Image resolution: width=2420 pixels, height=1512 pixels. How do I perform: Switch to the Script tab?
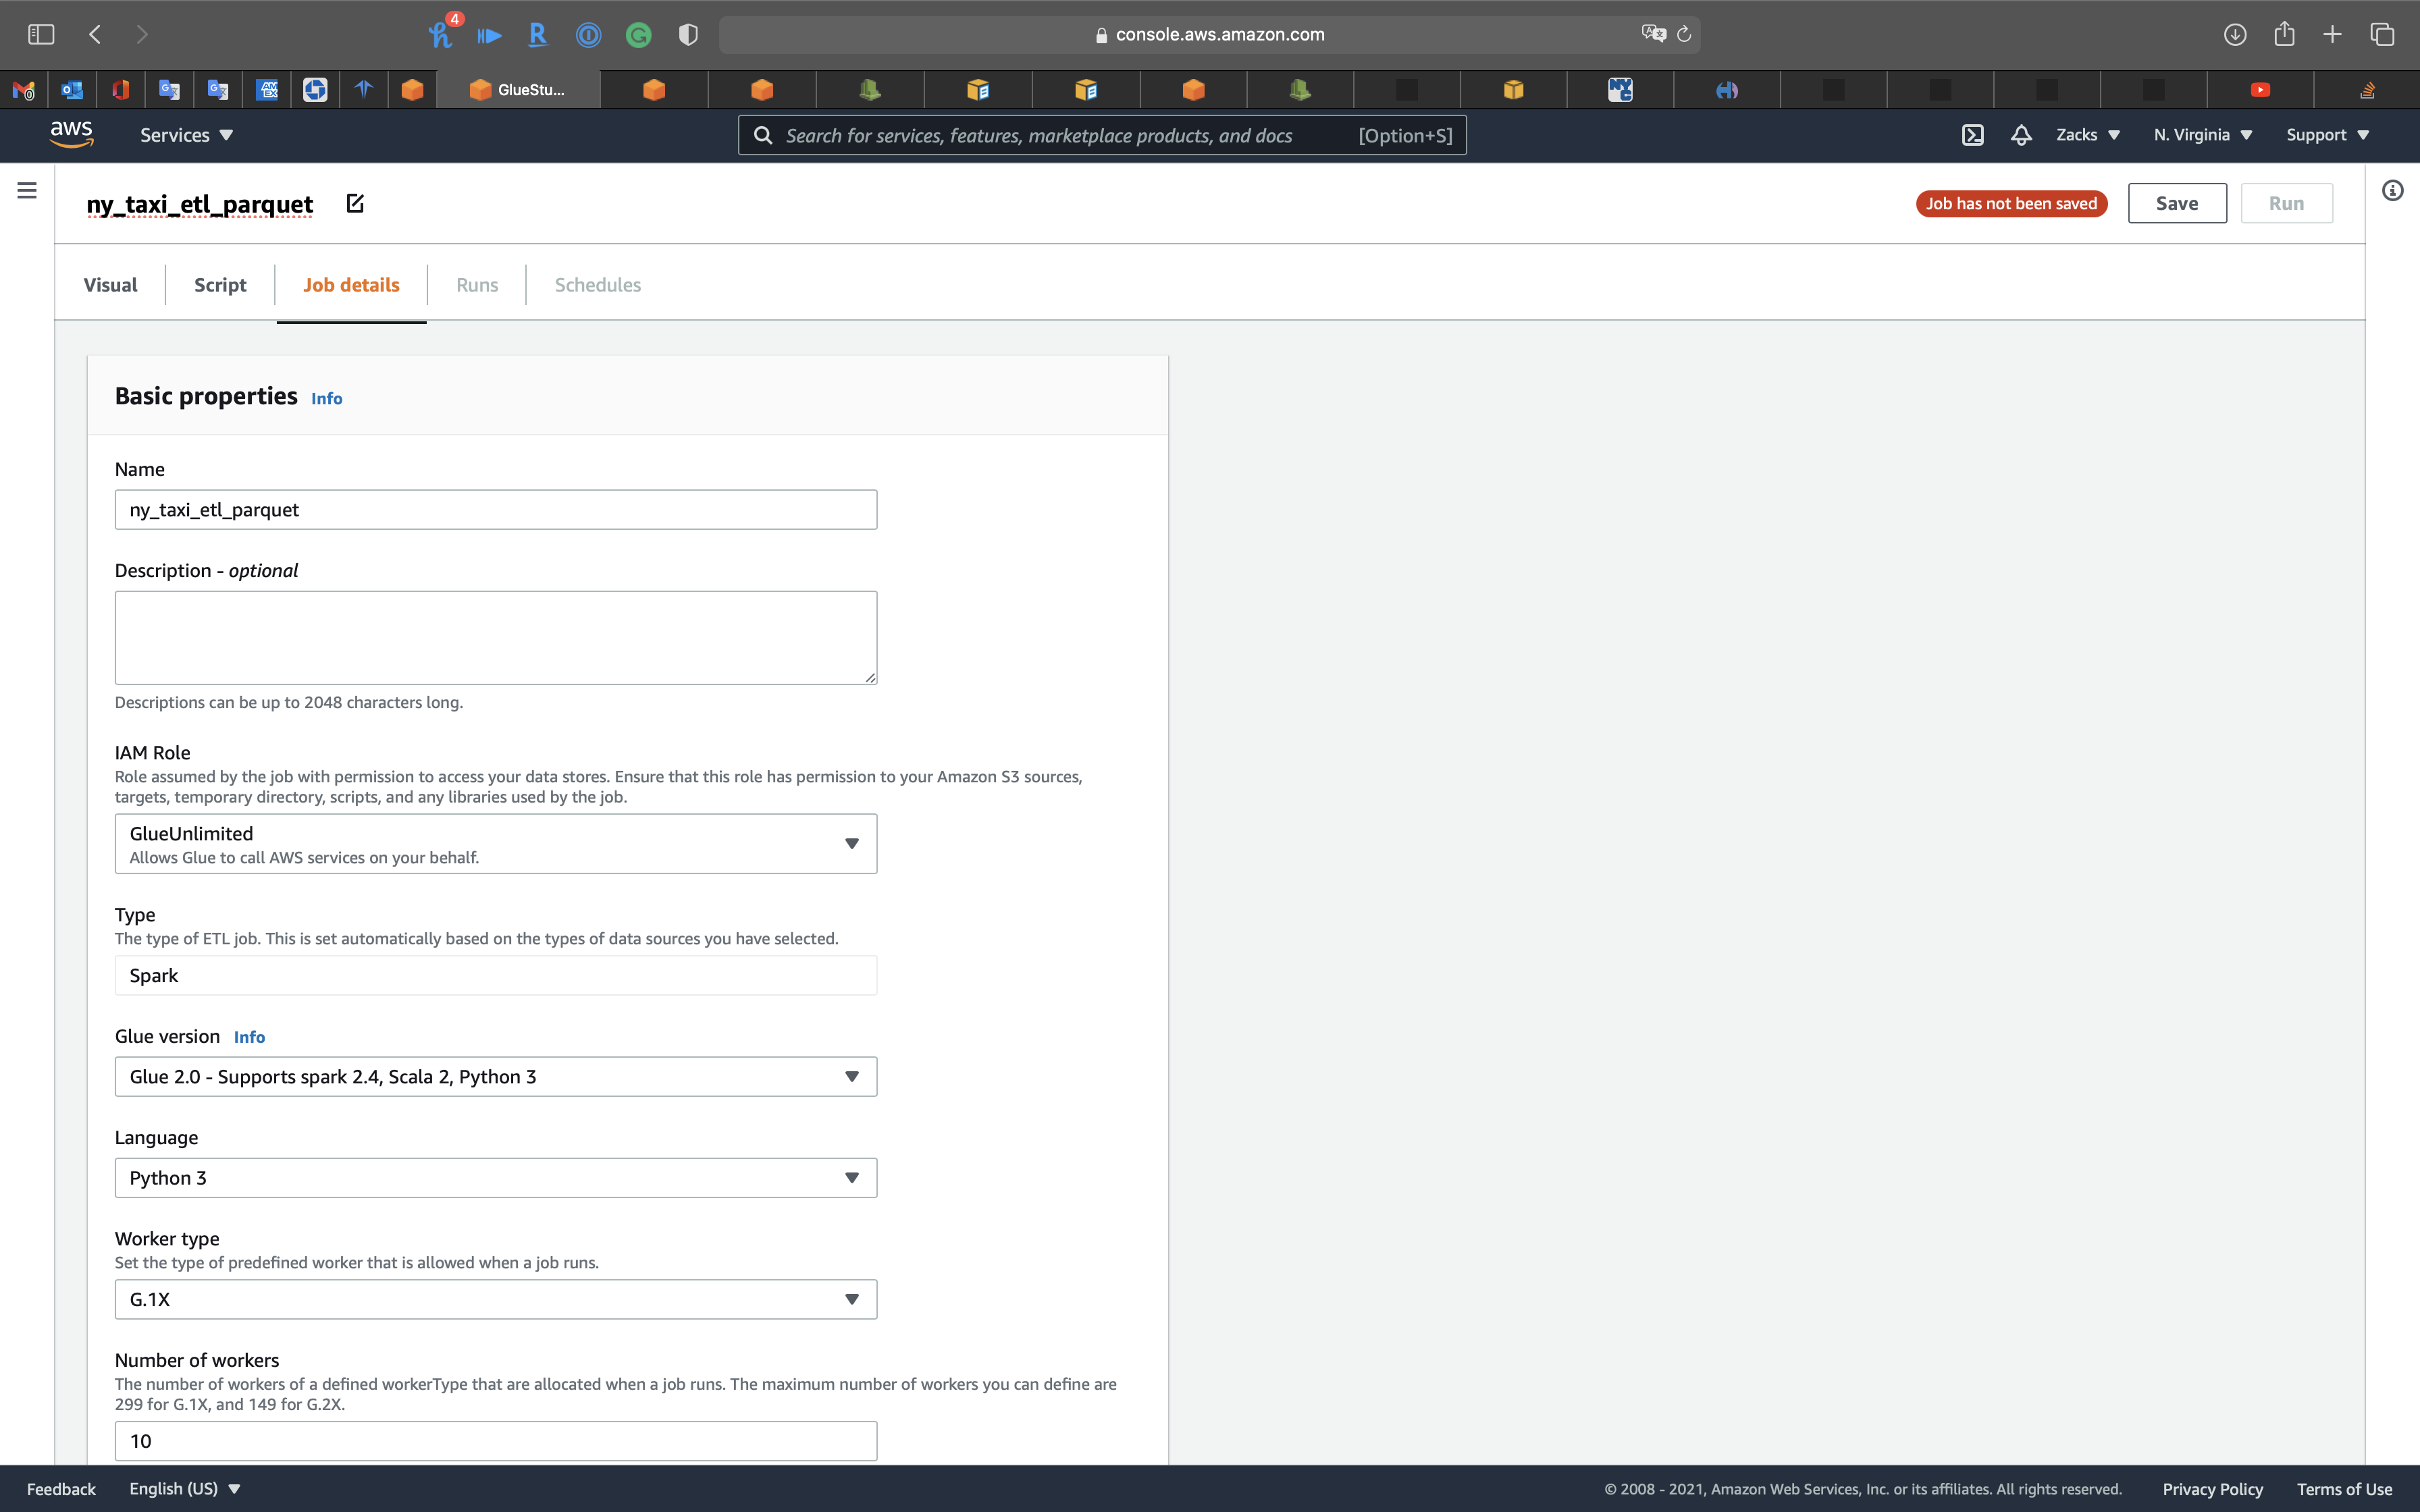click(220, 285)
